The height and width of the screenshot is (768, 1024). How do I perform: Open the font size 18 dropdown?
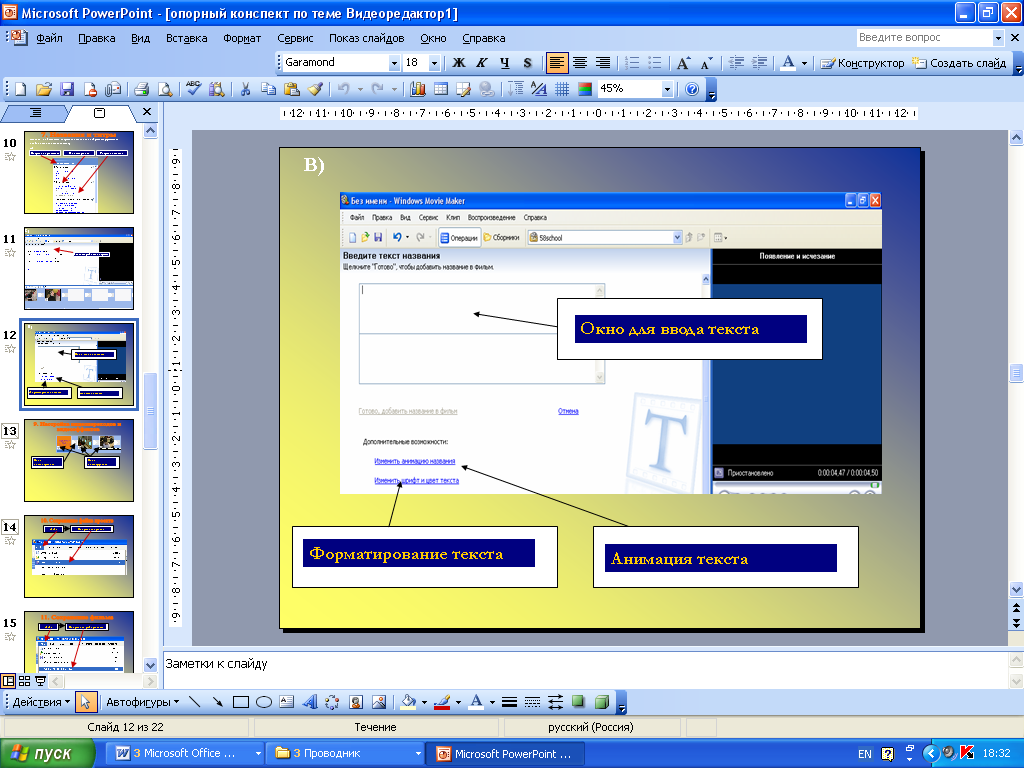434,63
